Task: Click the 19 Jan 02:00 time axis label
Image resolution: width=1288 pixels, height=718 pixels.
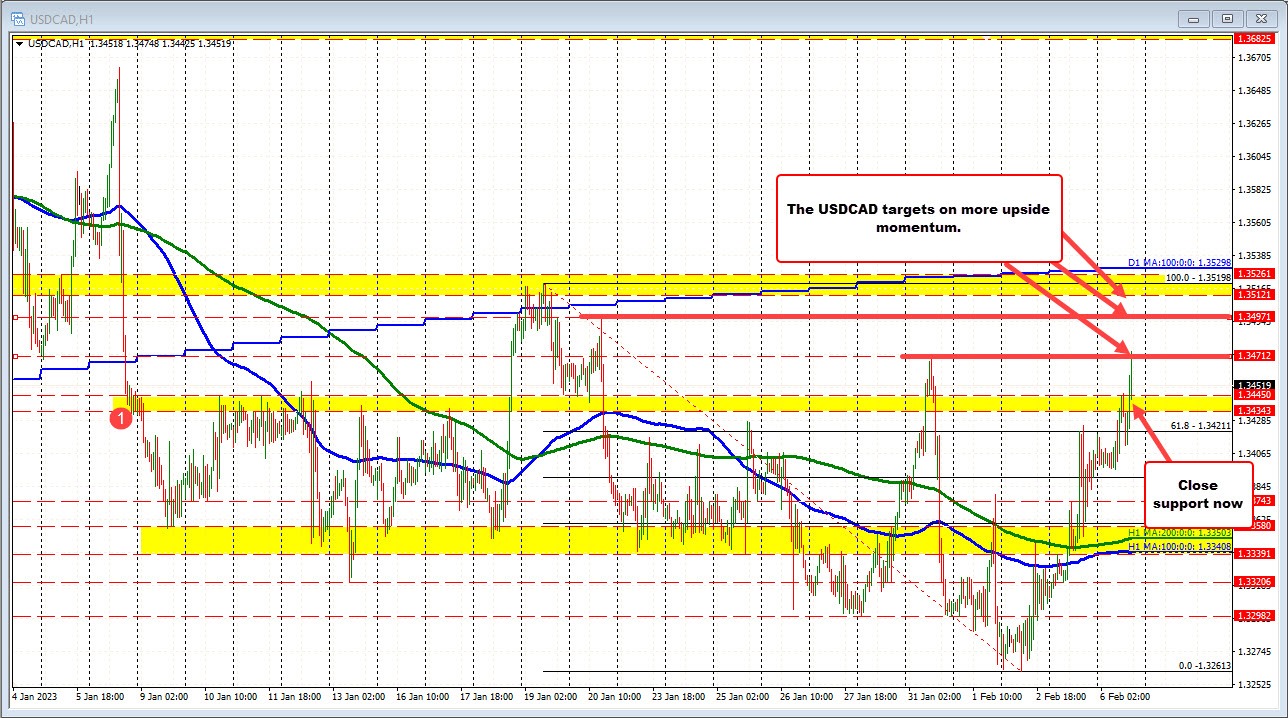Action: click(550, 695)
